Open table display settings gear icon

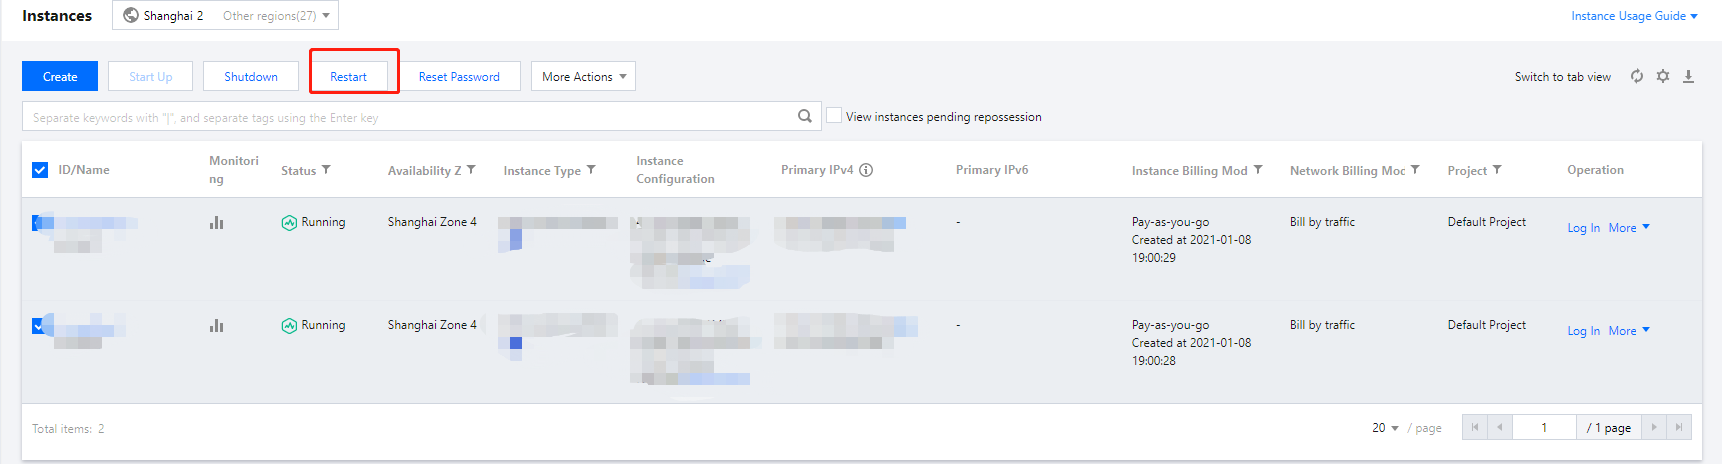1663,76
